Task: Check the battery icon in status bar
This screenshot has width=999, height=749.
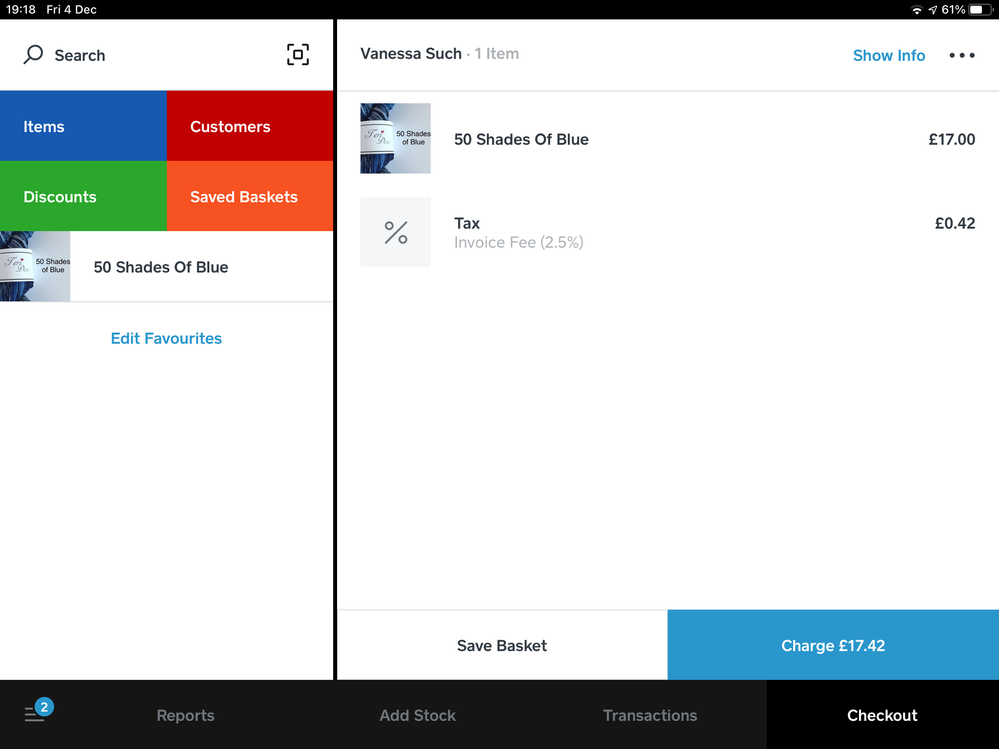Action: click(x=980, y=10)
